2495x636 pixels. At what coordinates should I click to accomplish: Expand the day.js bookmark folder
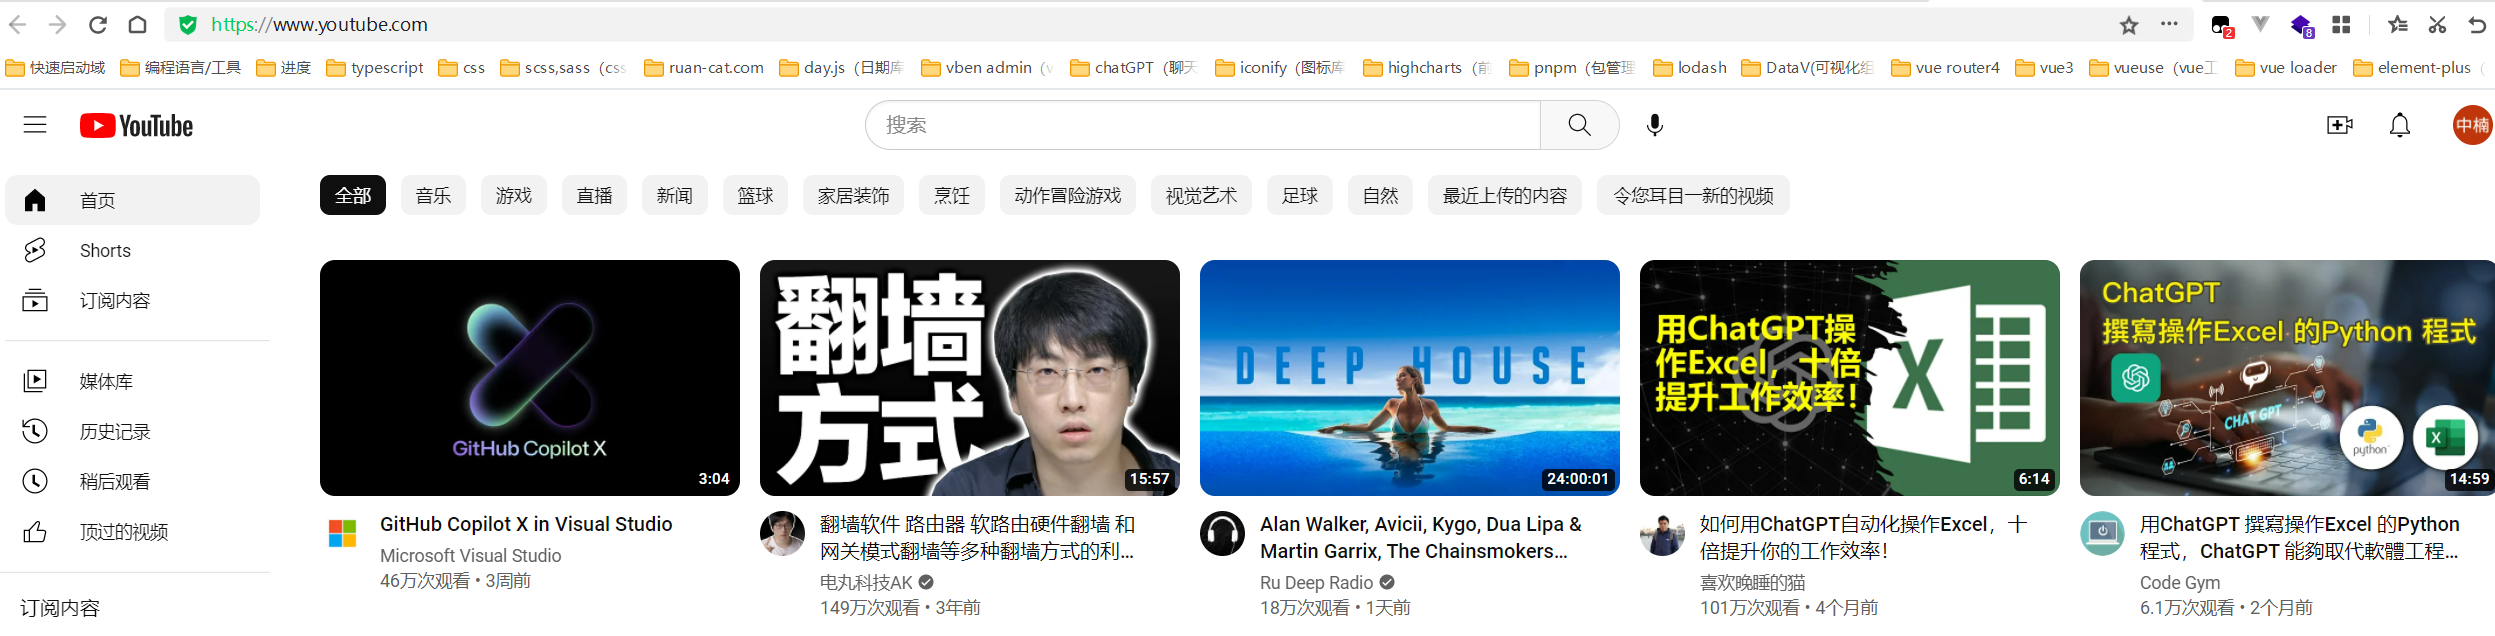[x=842, y=68]
